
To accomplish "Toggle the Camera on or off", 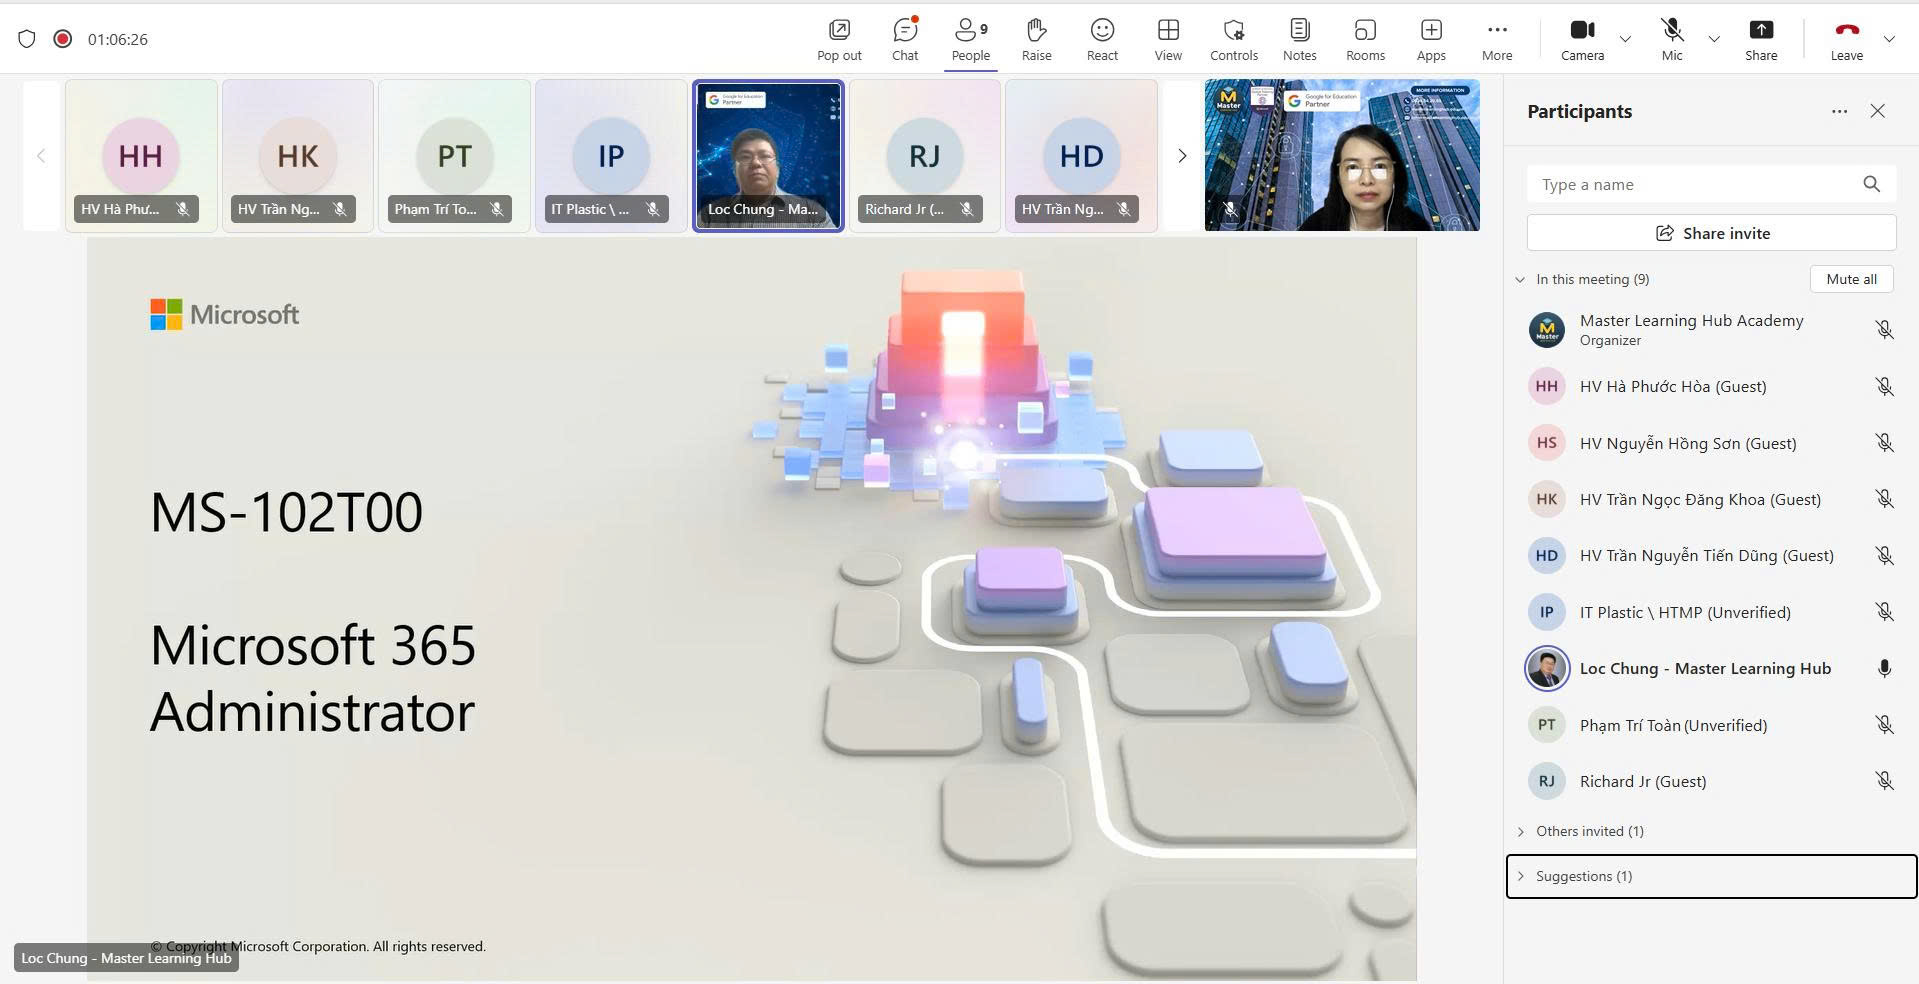I will 1582,40.
